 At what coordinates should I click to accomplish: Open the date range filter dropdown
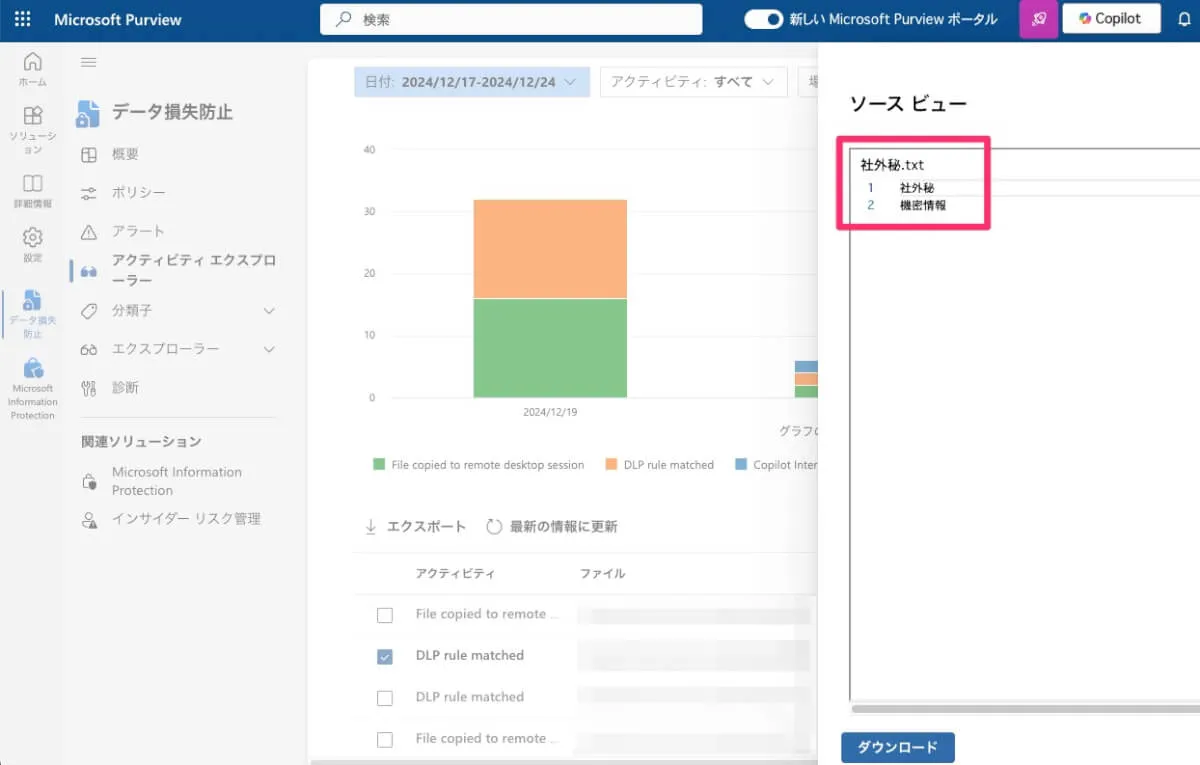(x=471, y=82)
